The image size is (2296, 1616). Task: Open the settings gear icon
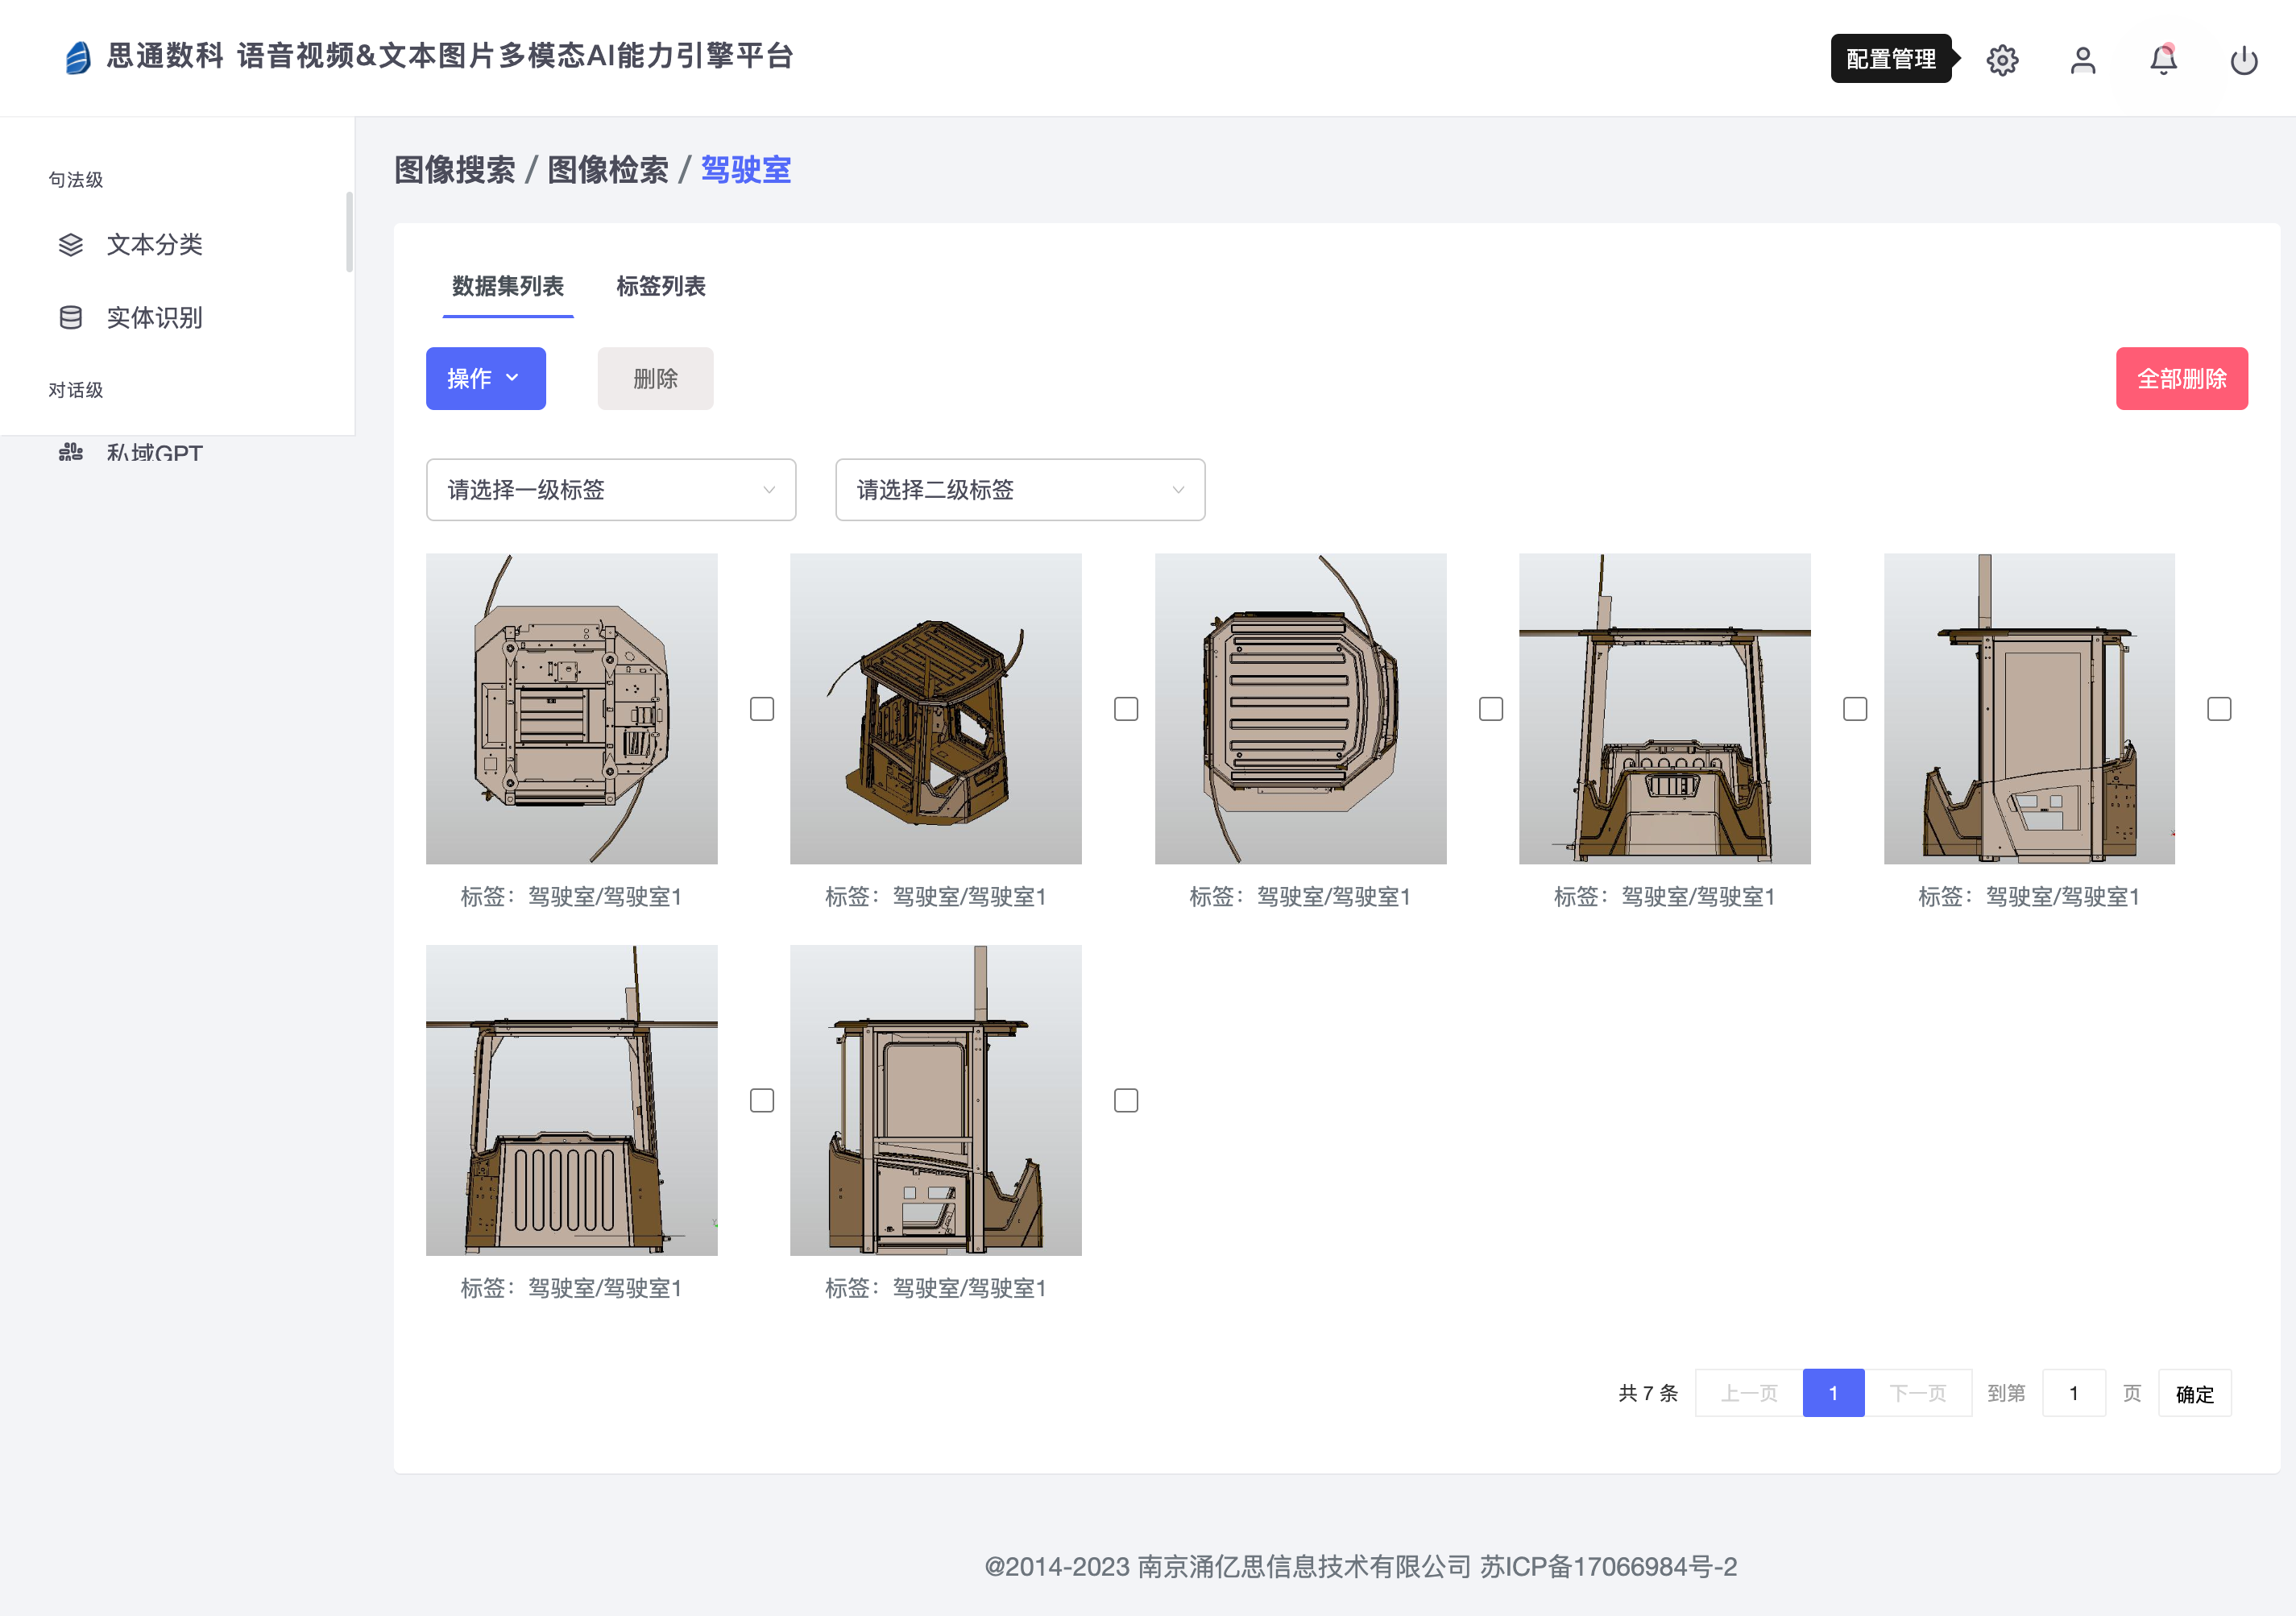2002,60
